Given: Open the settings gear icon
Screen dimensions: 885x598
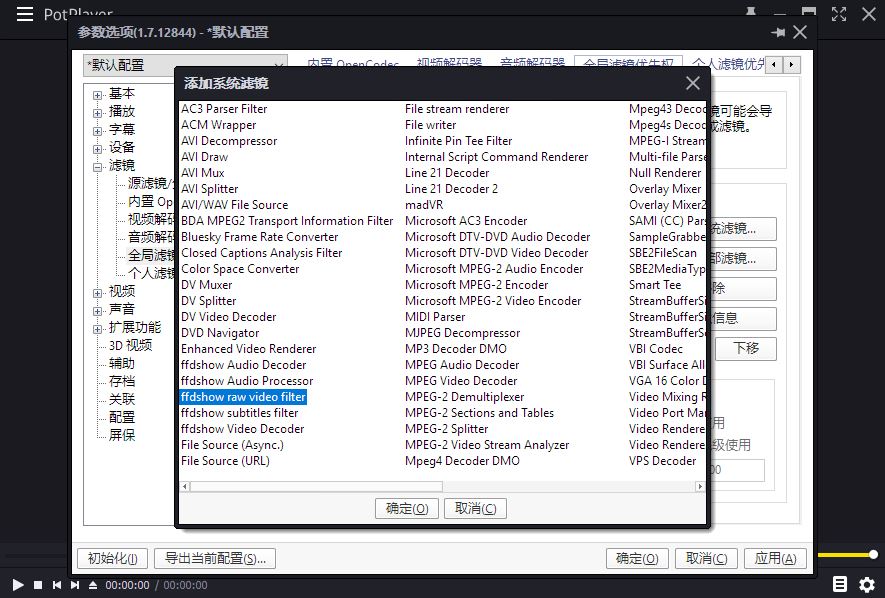Looking at the screenshot, I should (866, 584).
